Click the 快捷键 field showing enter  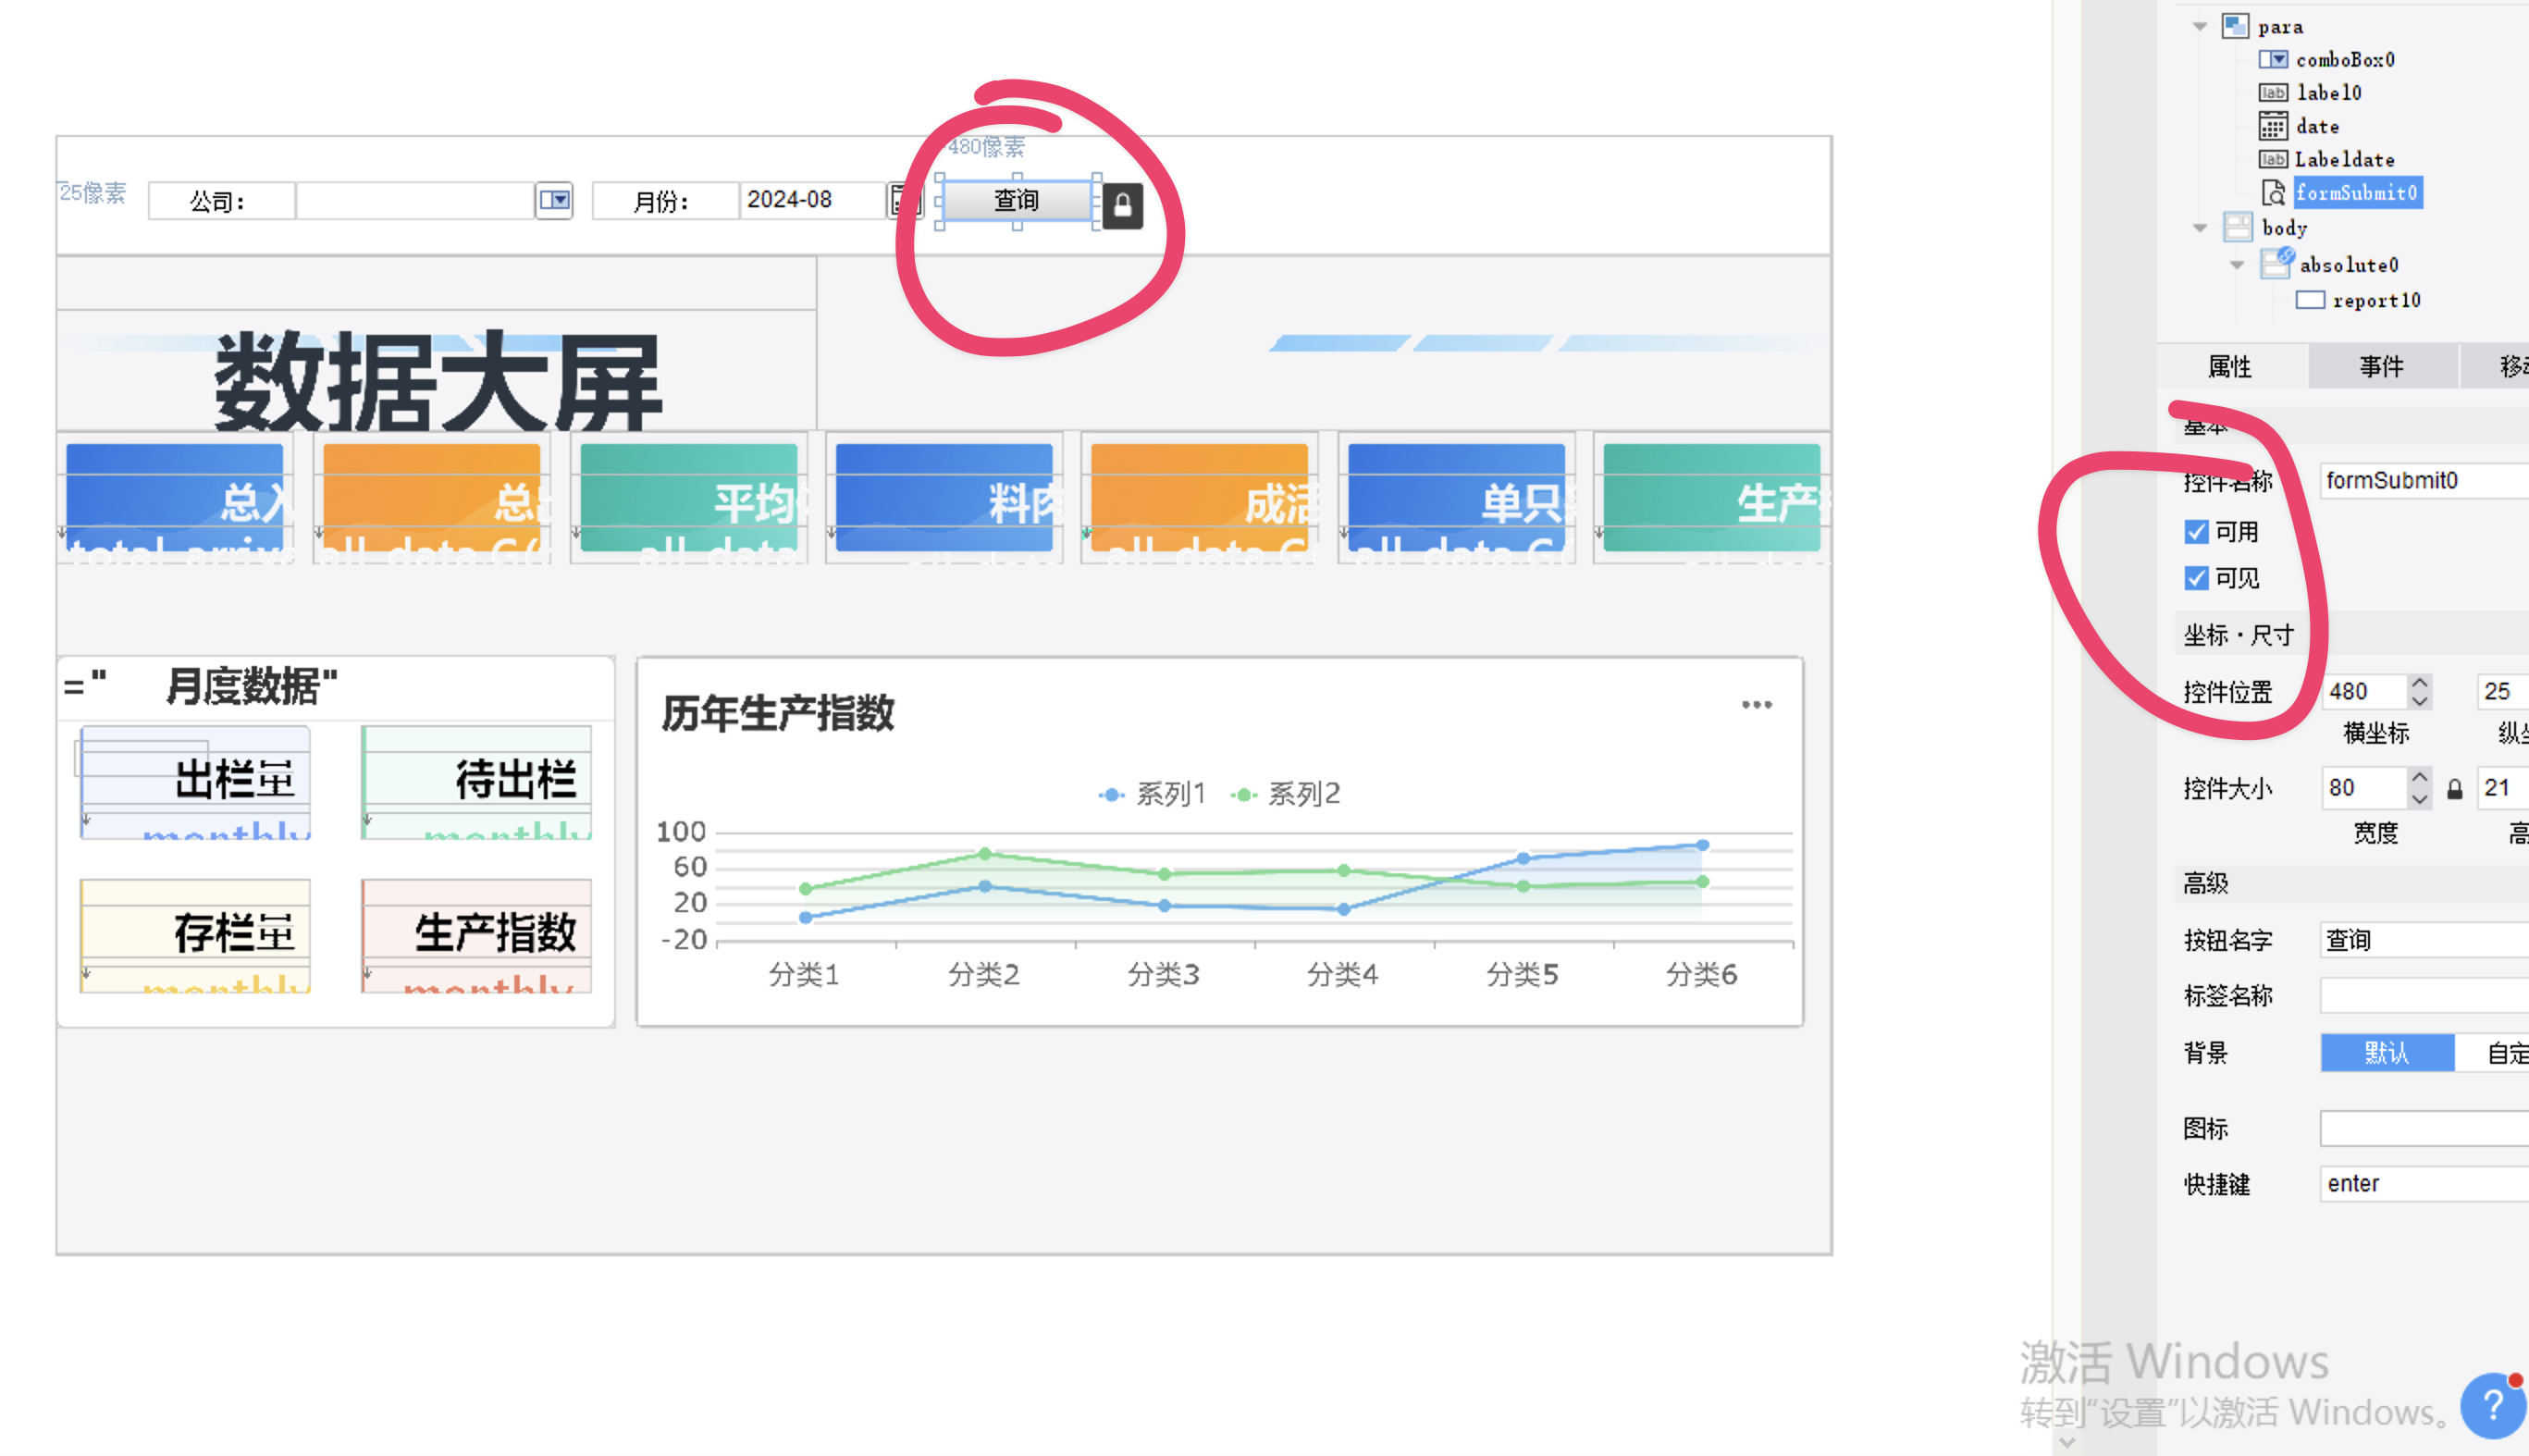tap(2424, 1184)
